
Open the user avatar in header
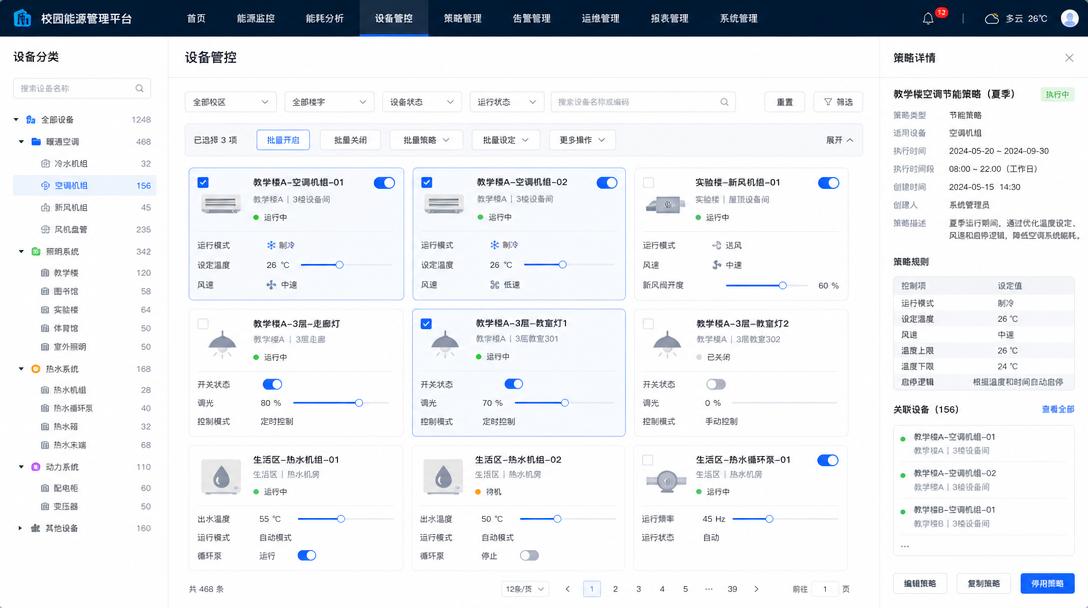(1070, 18)
